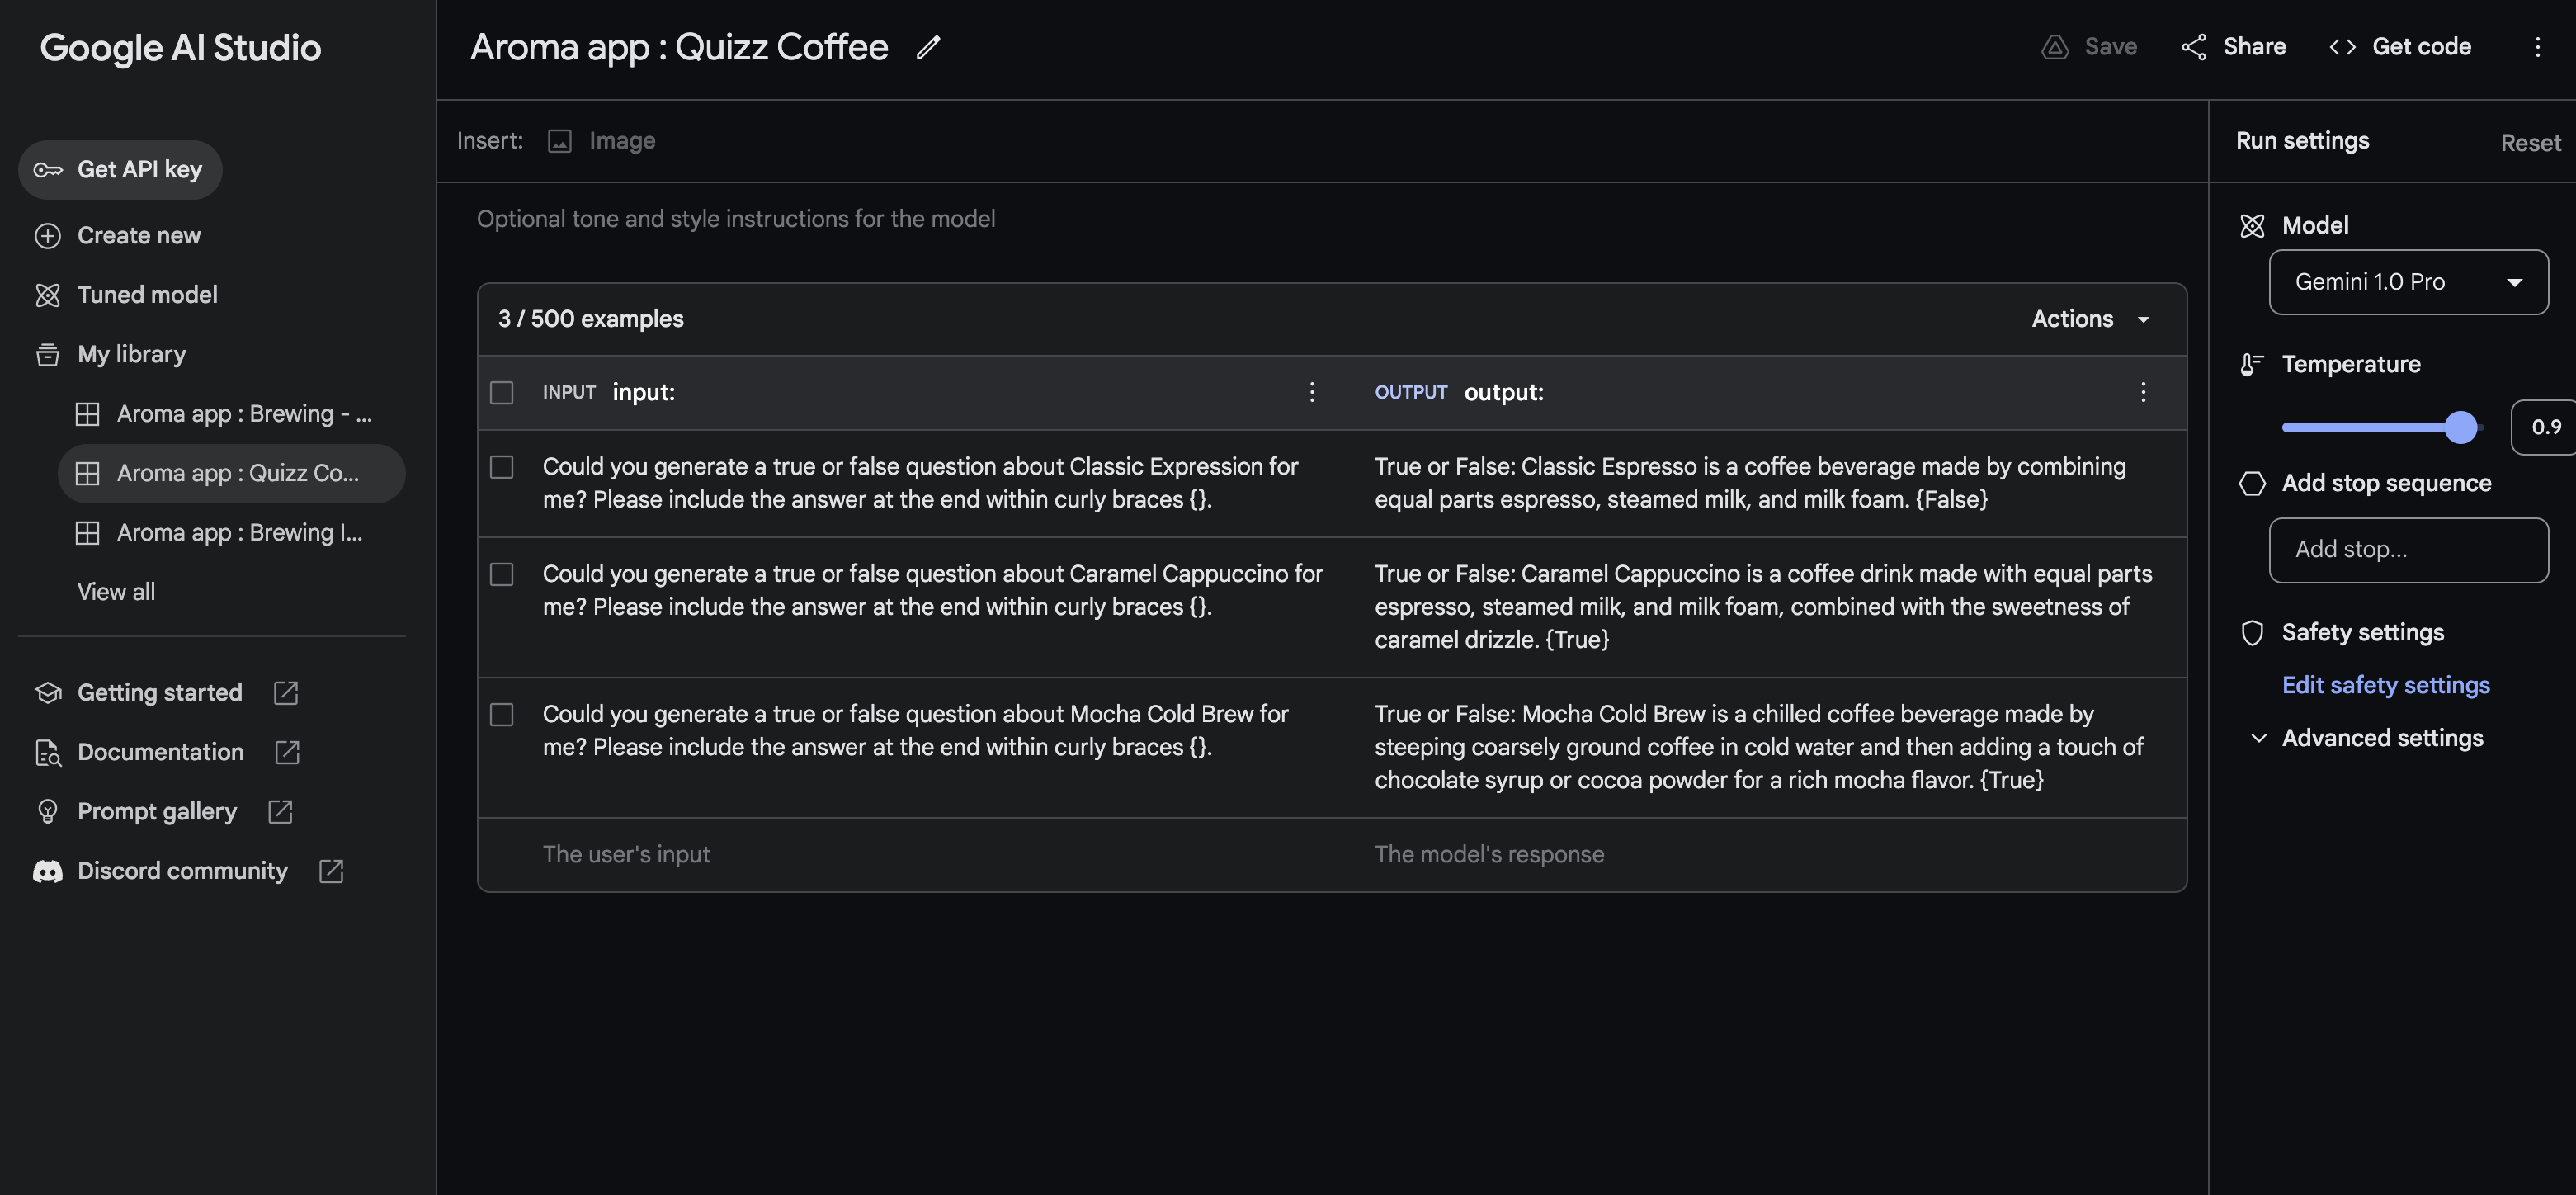Open the Gemini 1.0 Pro model selector
Screen dimensions: 2576x1195
tap(2408, 281)
